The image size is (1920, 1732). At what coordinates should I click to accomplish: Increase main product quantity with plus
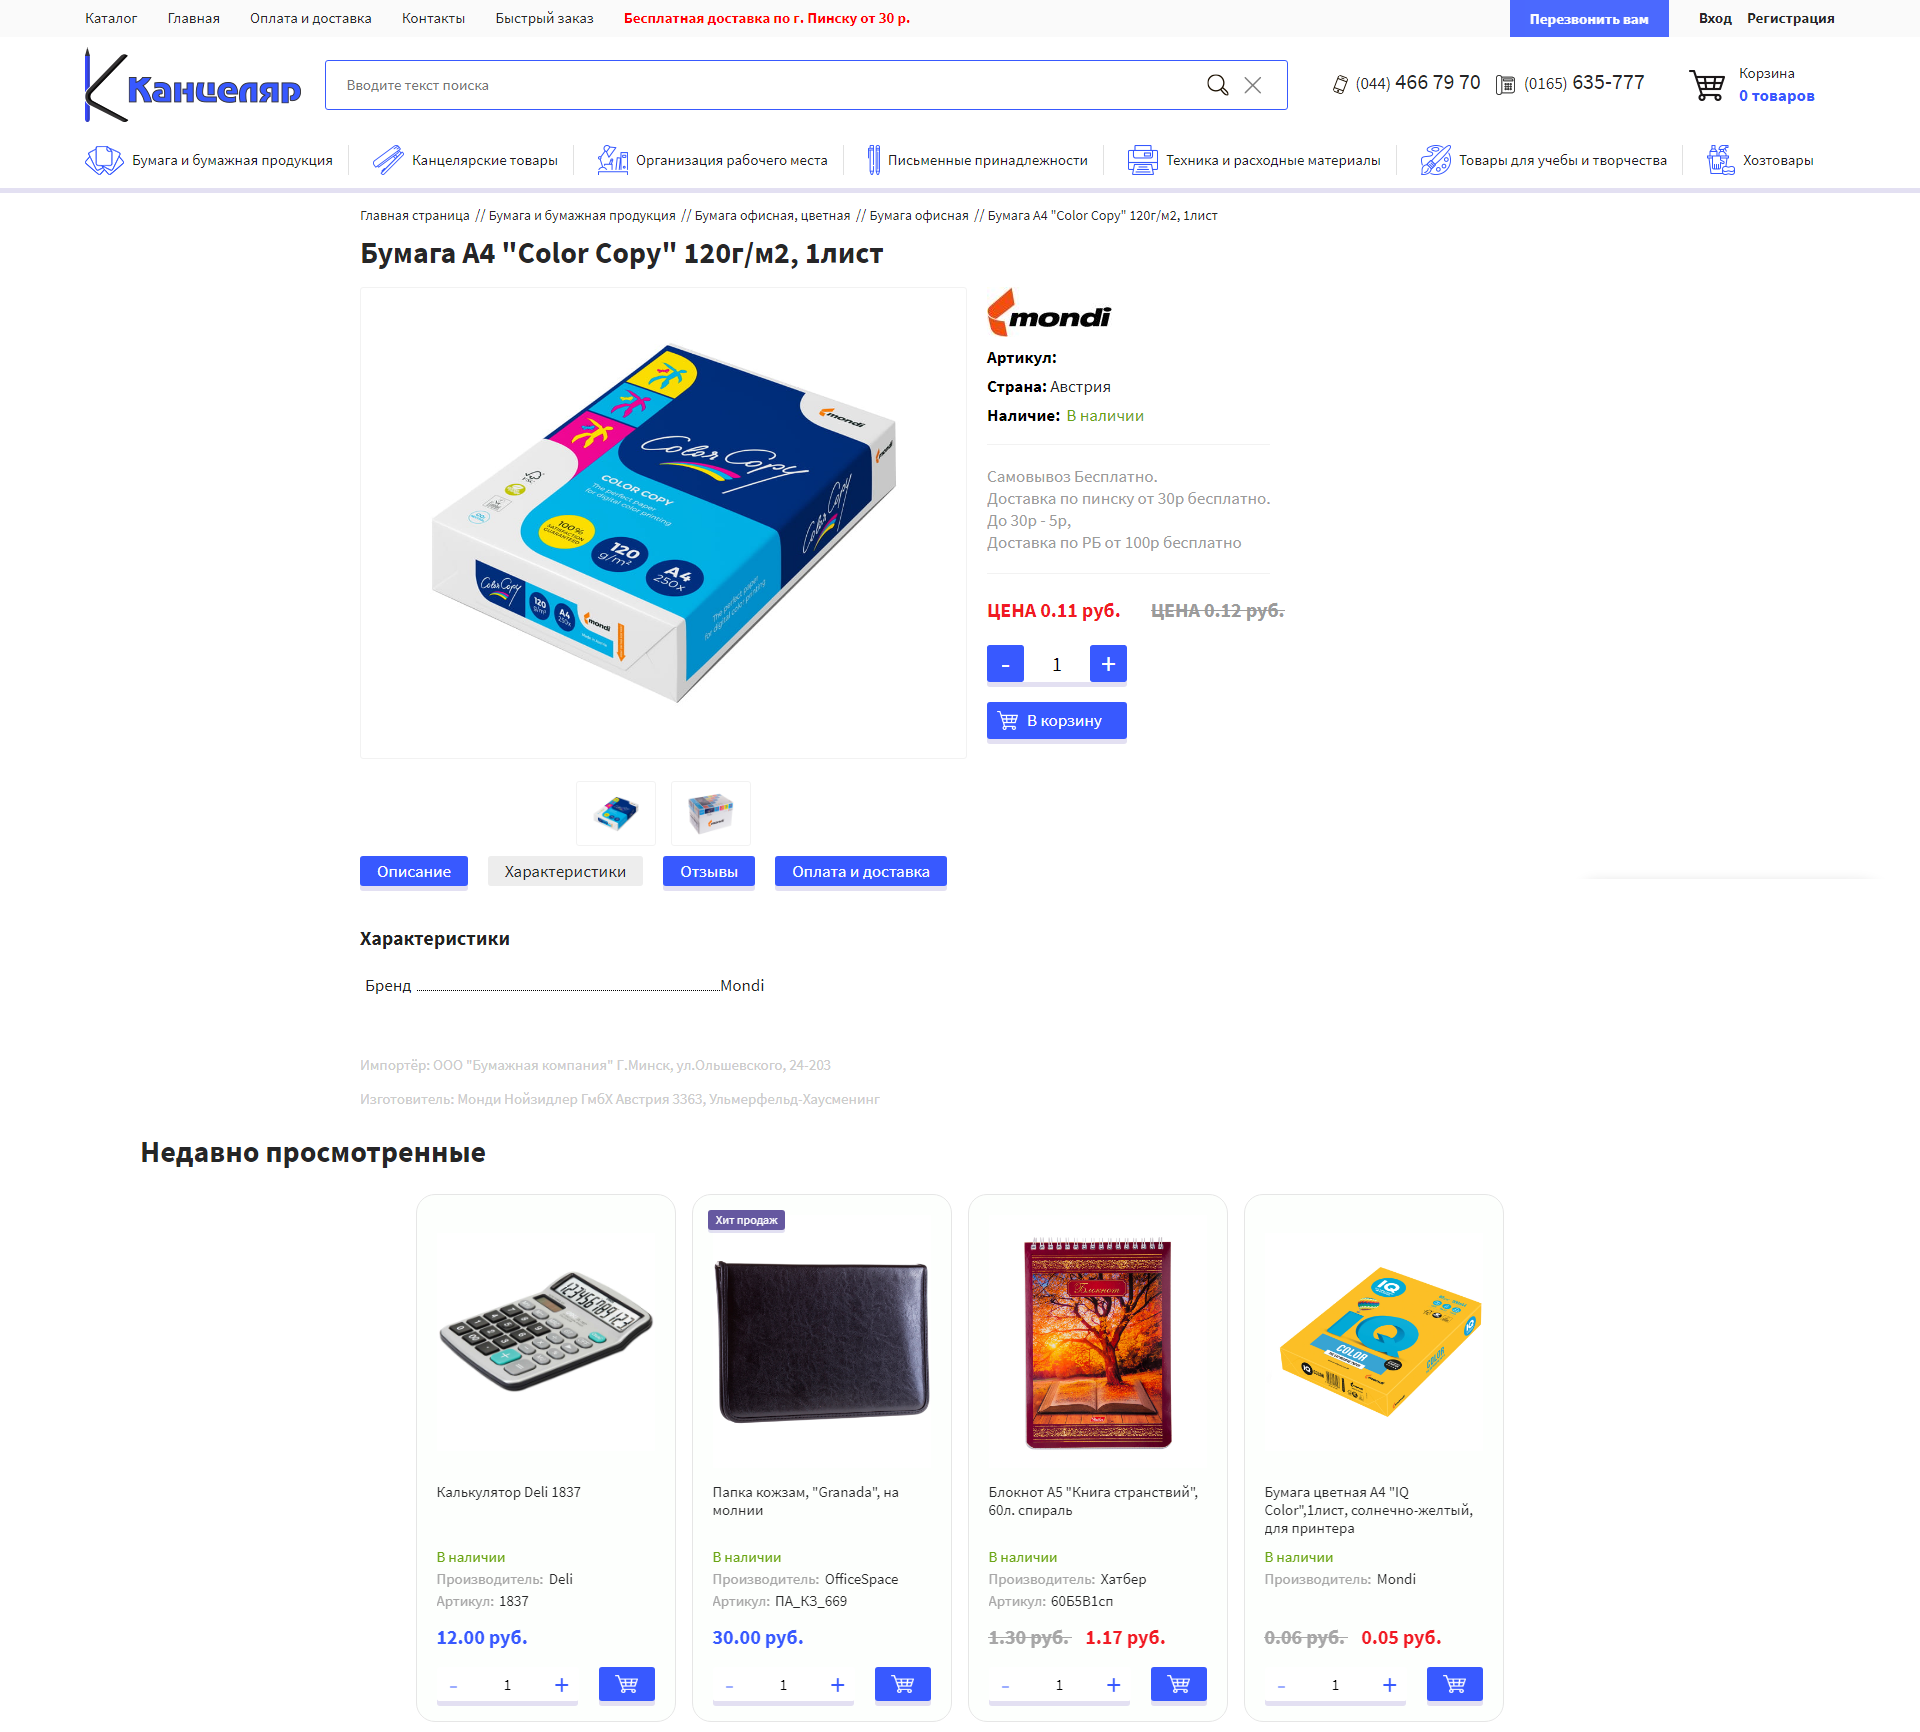(1108, 664)
